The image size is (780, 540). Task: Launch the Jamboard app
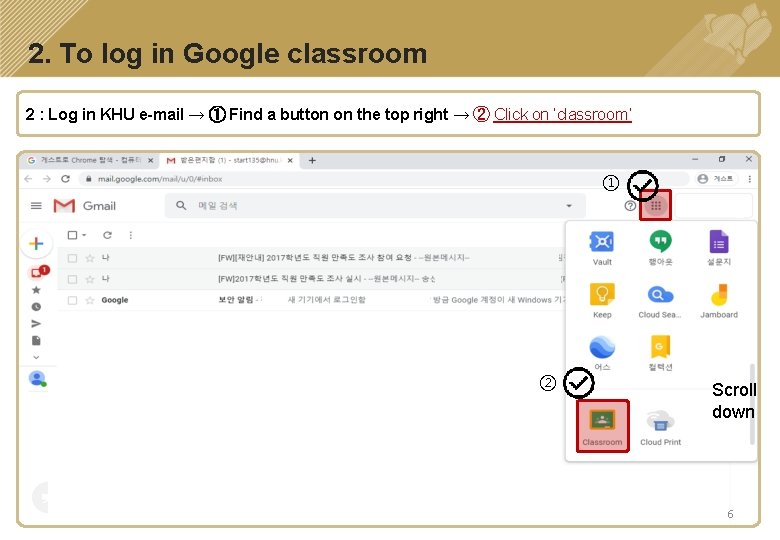(719, 301)
